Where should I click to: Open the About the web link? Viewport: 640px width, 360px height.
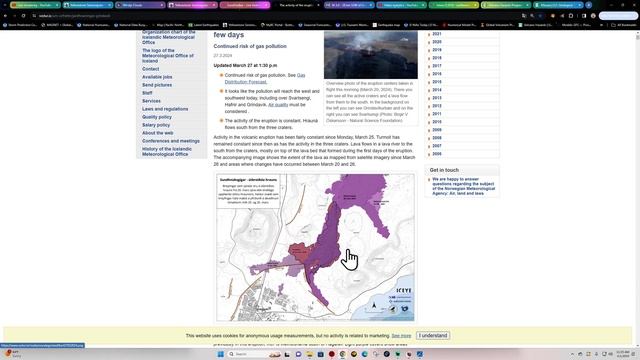(x=158, y=133)
